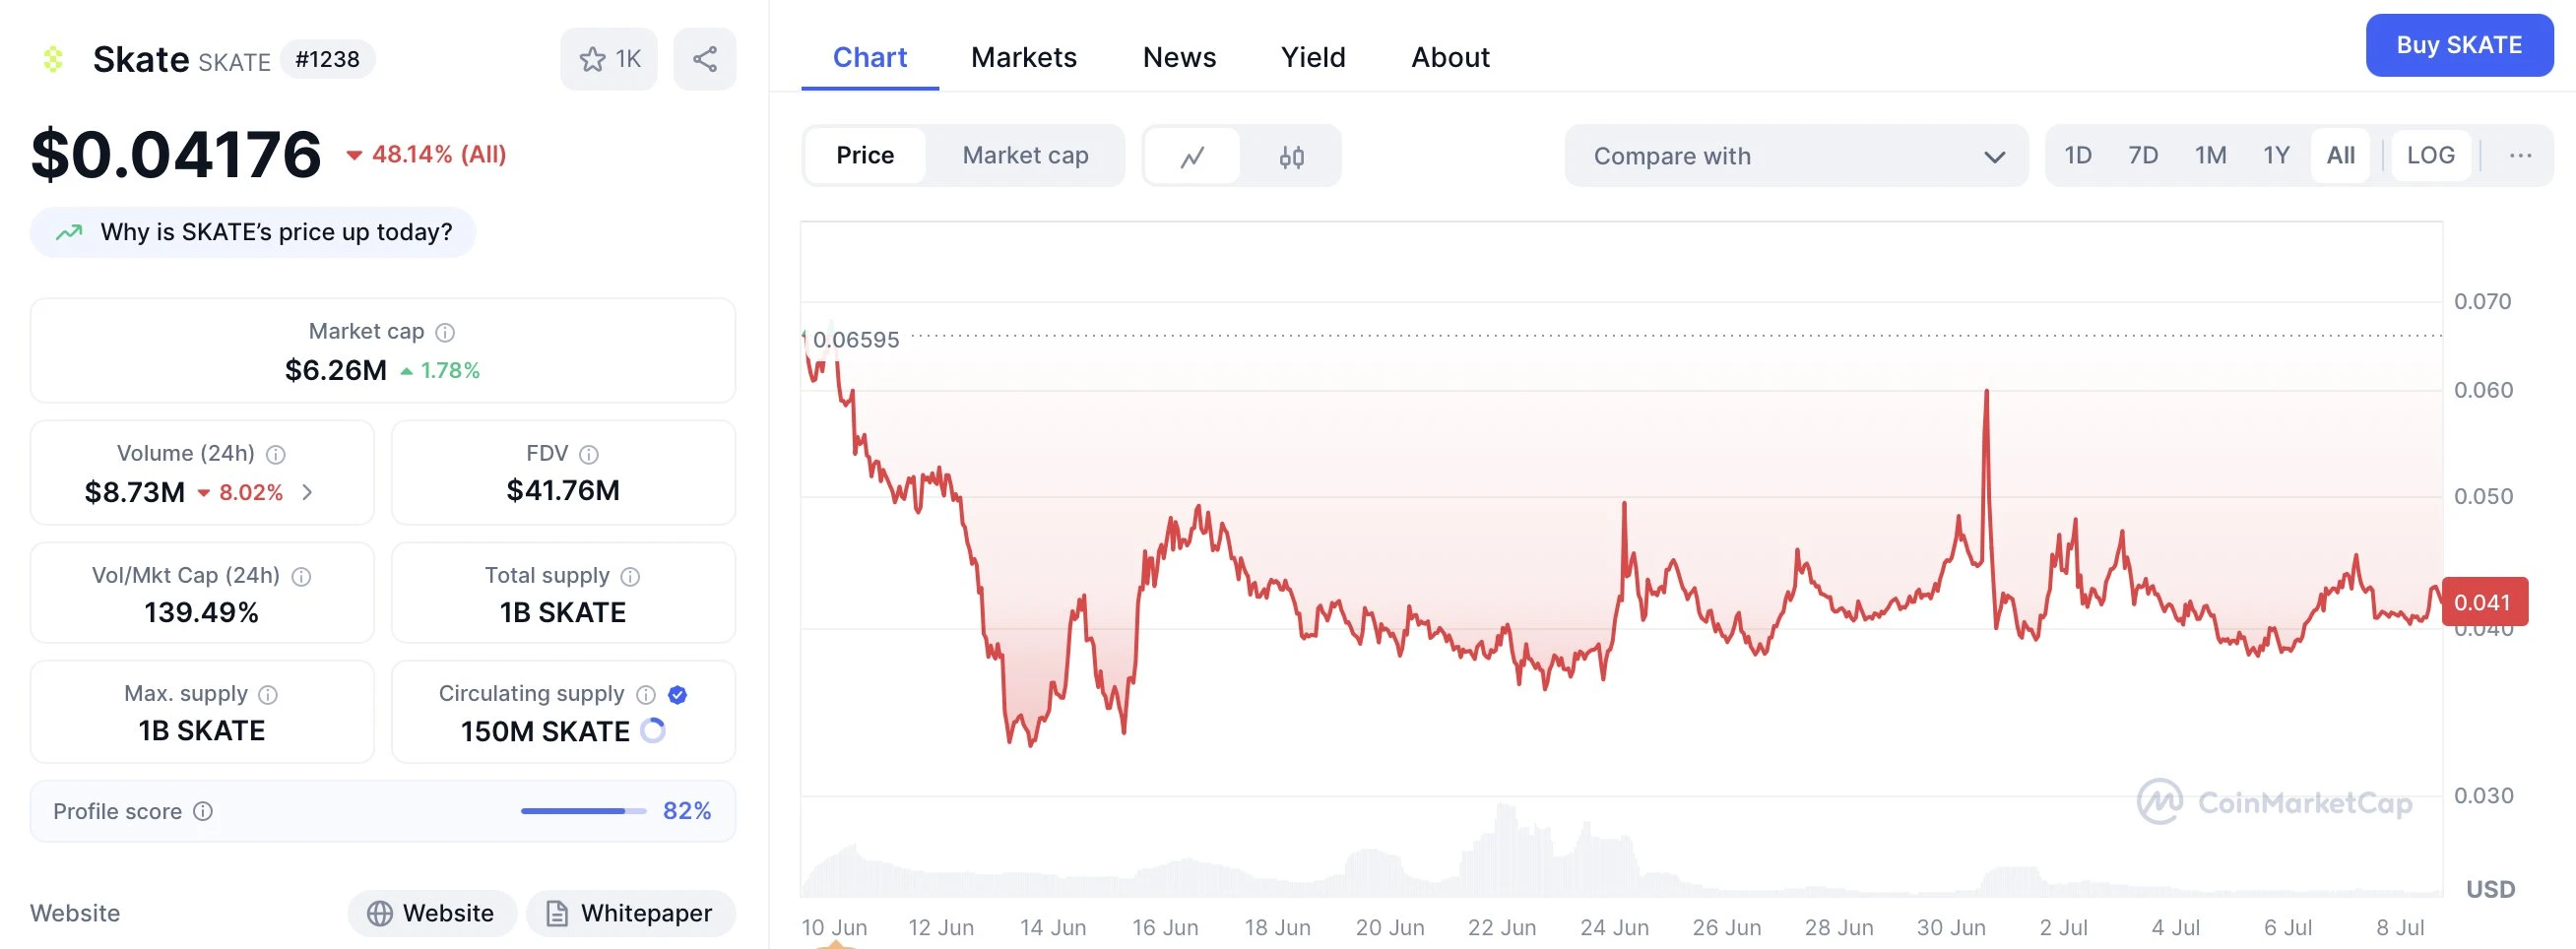Expand the Volume (24h) chevron
Viewport: 2576px width, 949px height.
point(308,492)
